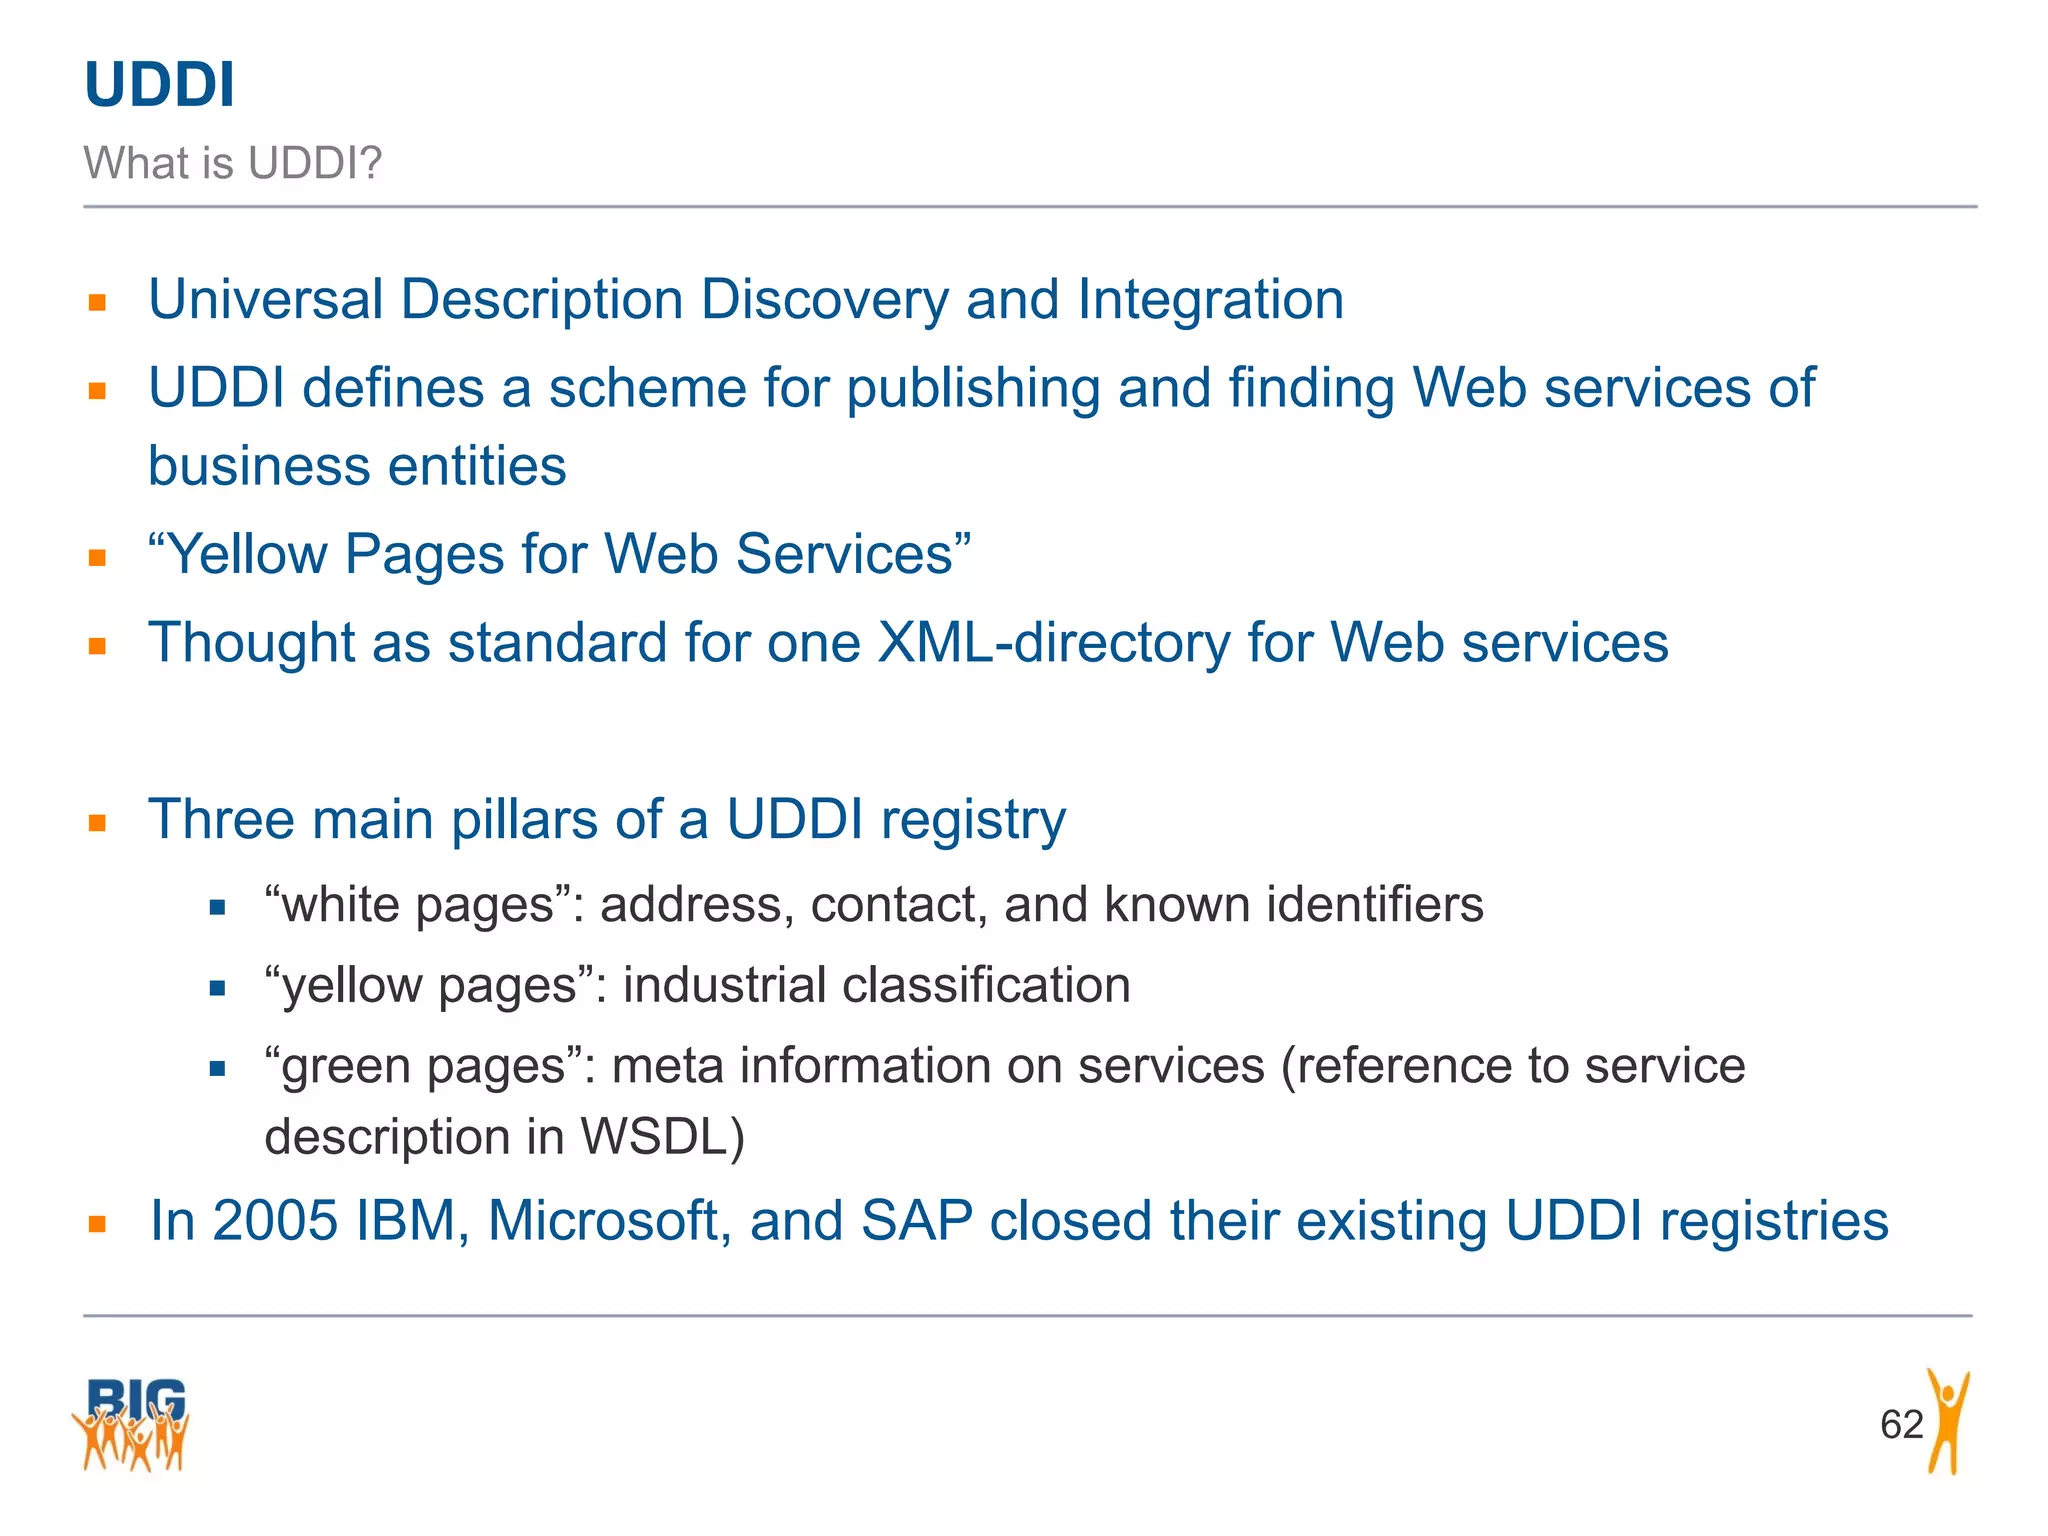Click the orange bullet before In 2005 IBM
The width and height of the screenshot is (2048, 1536).
click(97, 1224)
